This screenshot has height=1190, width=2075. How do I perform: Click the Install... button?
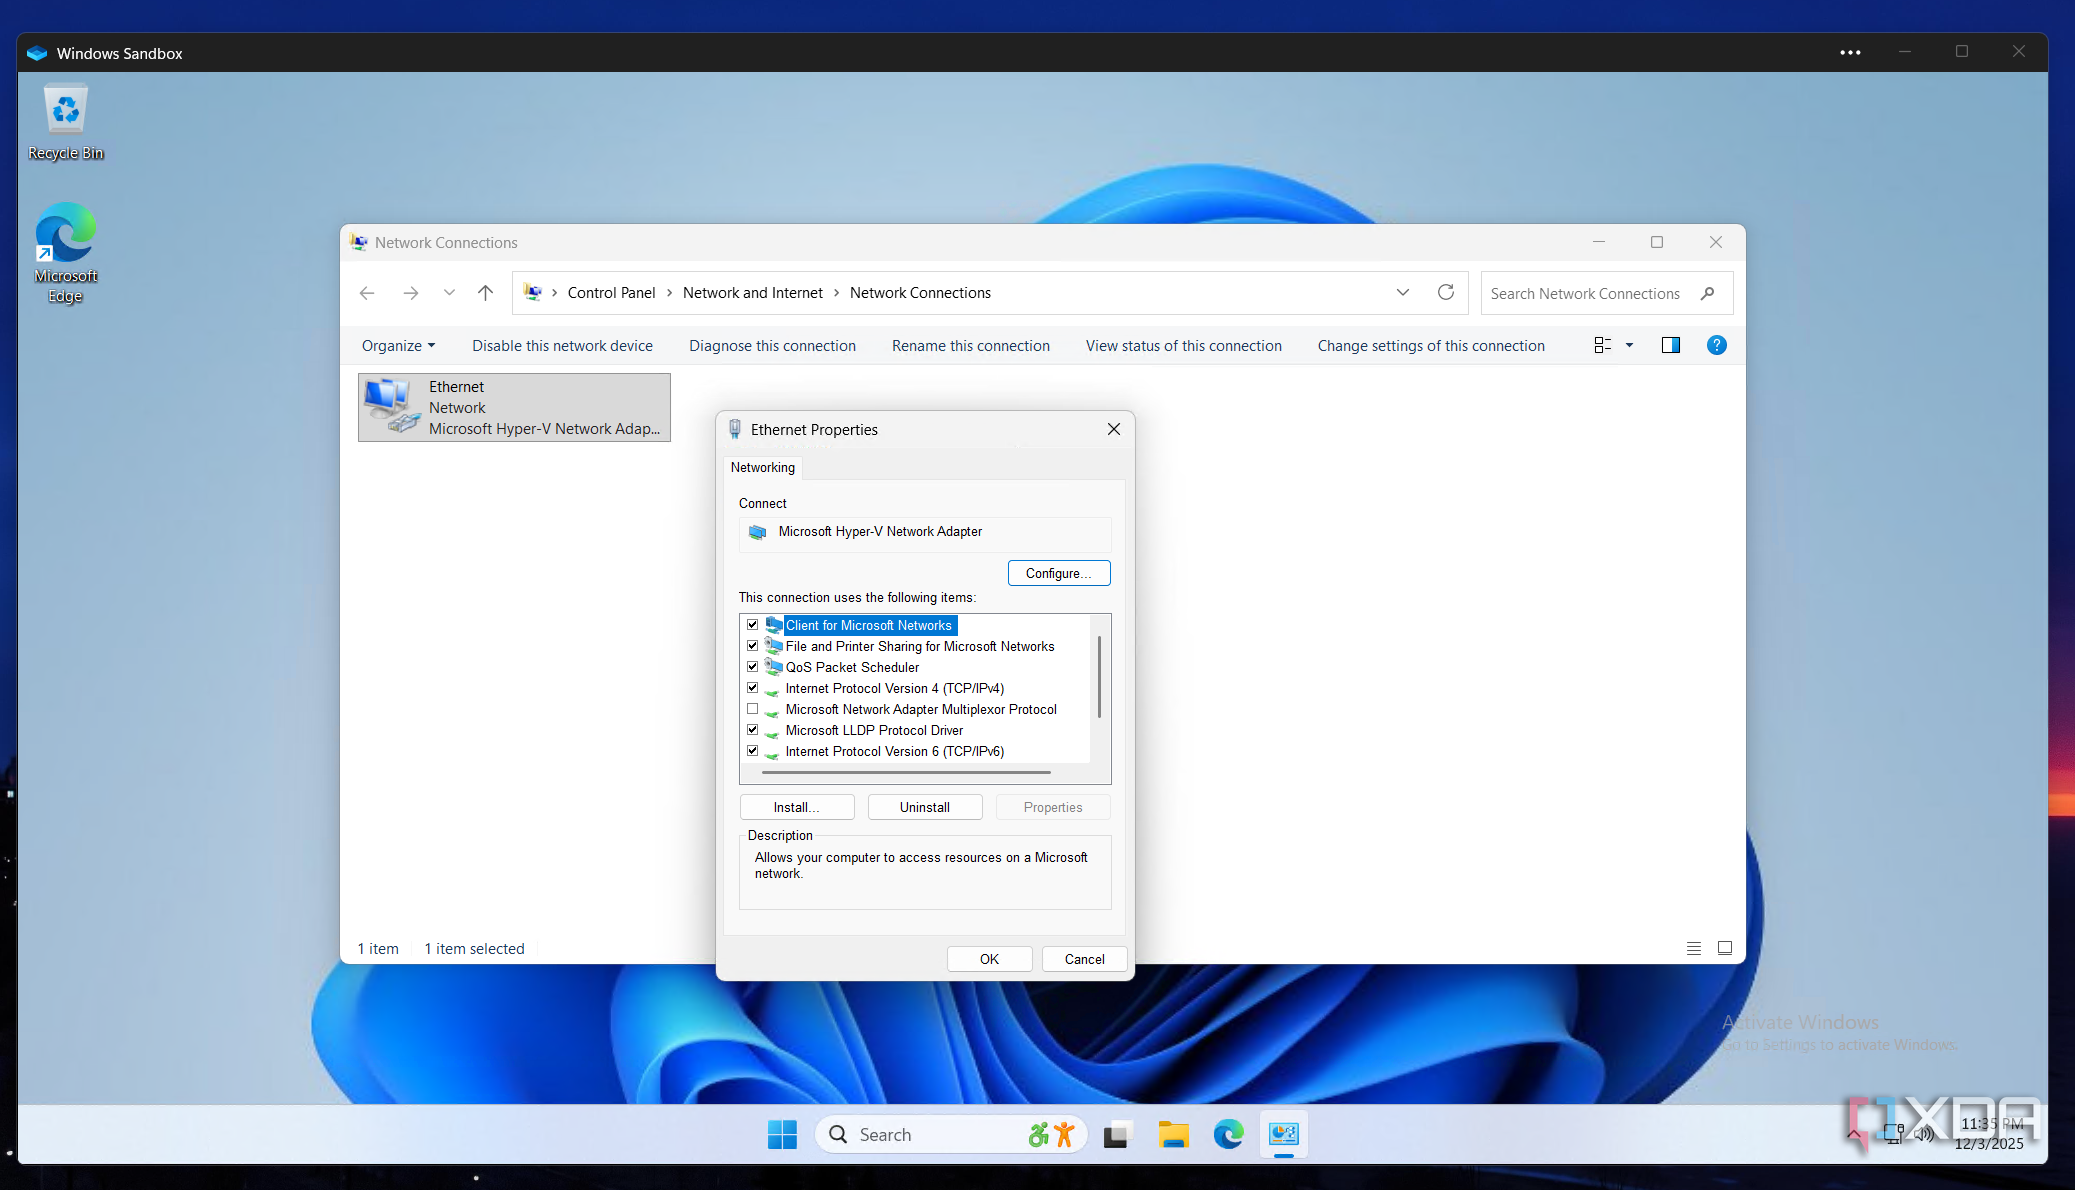click(x=797, y=807)
